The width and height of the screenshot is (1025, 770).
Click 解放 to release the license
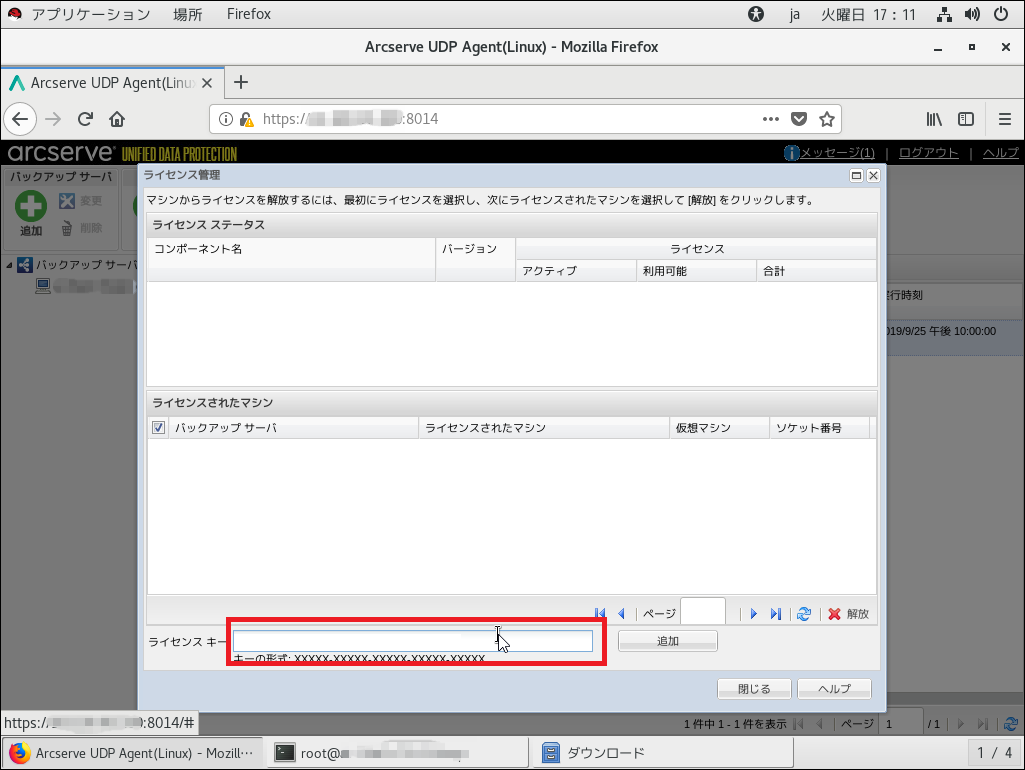pos(849,614)
